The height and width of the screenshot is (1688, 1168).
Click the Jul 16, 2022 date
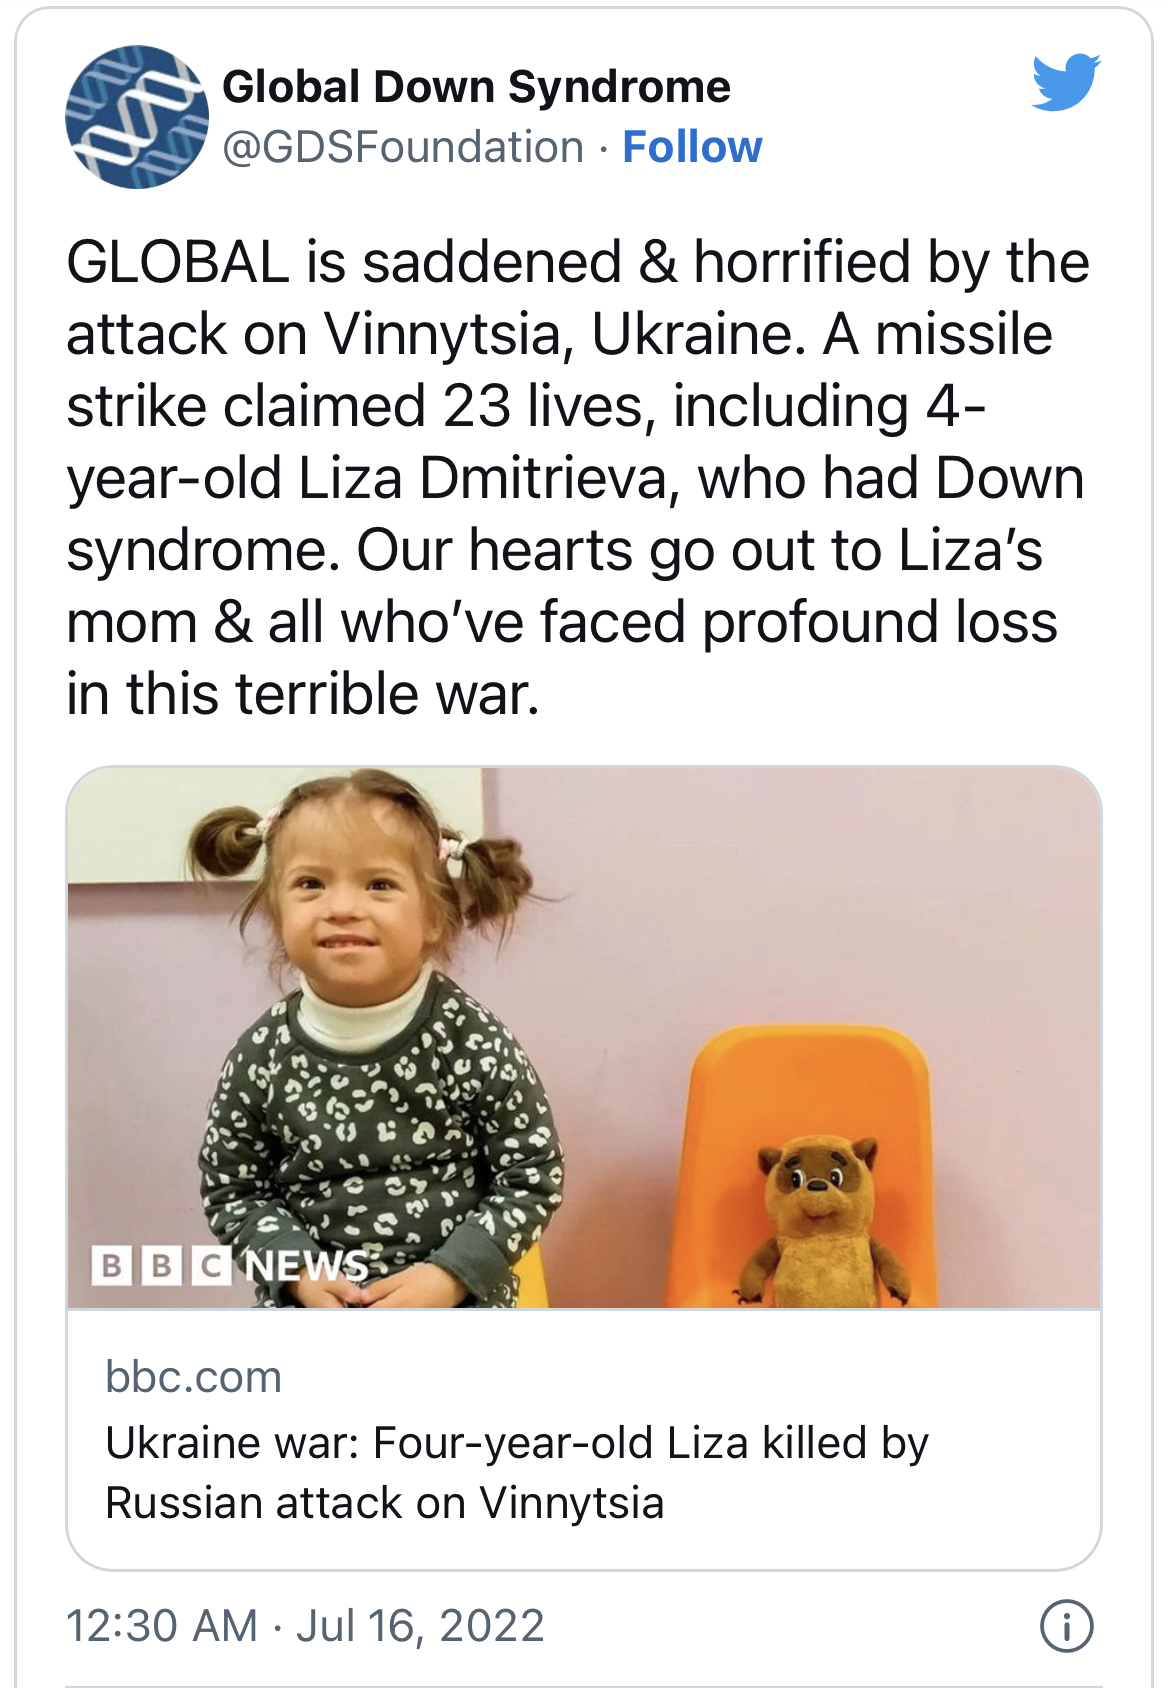pyautogui.click(x=420, y=1626)
